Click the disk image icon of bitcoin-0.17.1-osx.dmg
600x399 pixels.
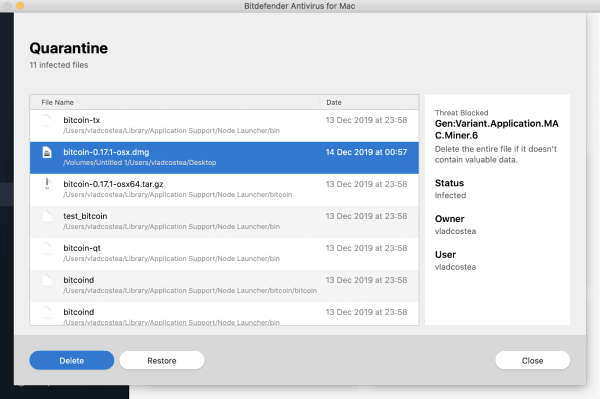47,152
